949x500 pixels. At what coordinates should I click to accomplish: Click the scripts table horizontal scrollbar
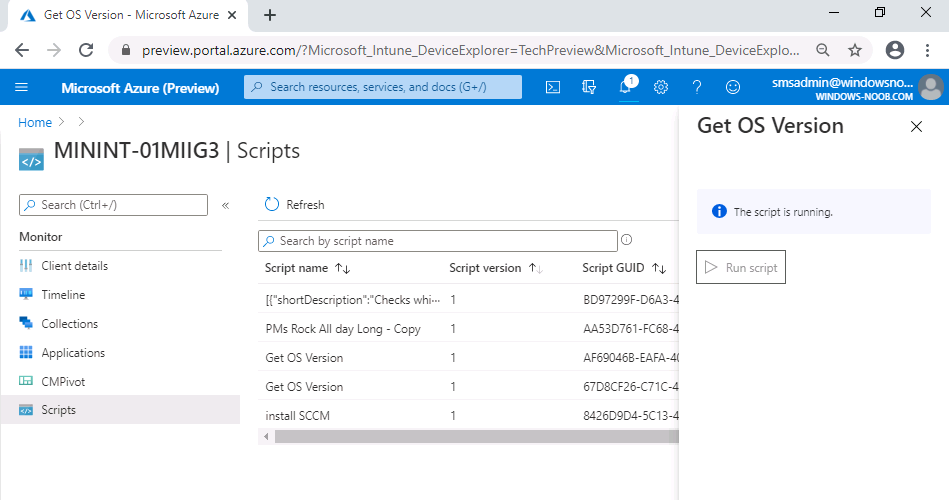tap(476, 436)
